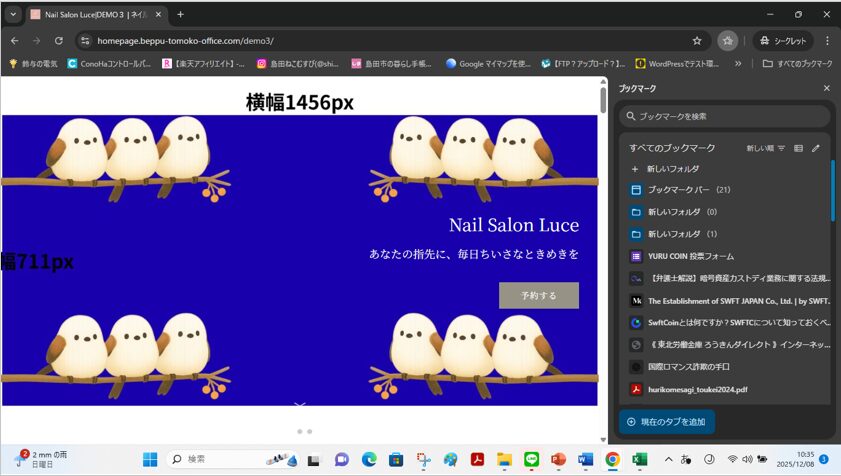Open the 島田ねこむすび Instagram bookmark
The height and width of the screenshot is (476, 841).
click(x=298, y=63)
